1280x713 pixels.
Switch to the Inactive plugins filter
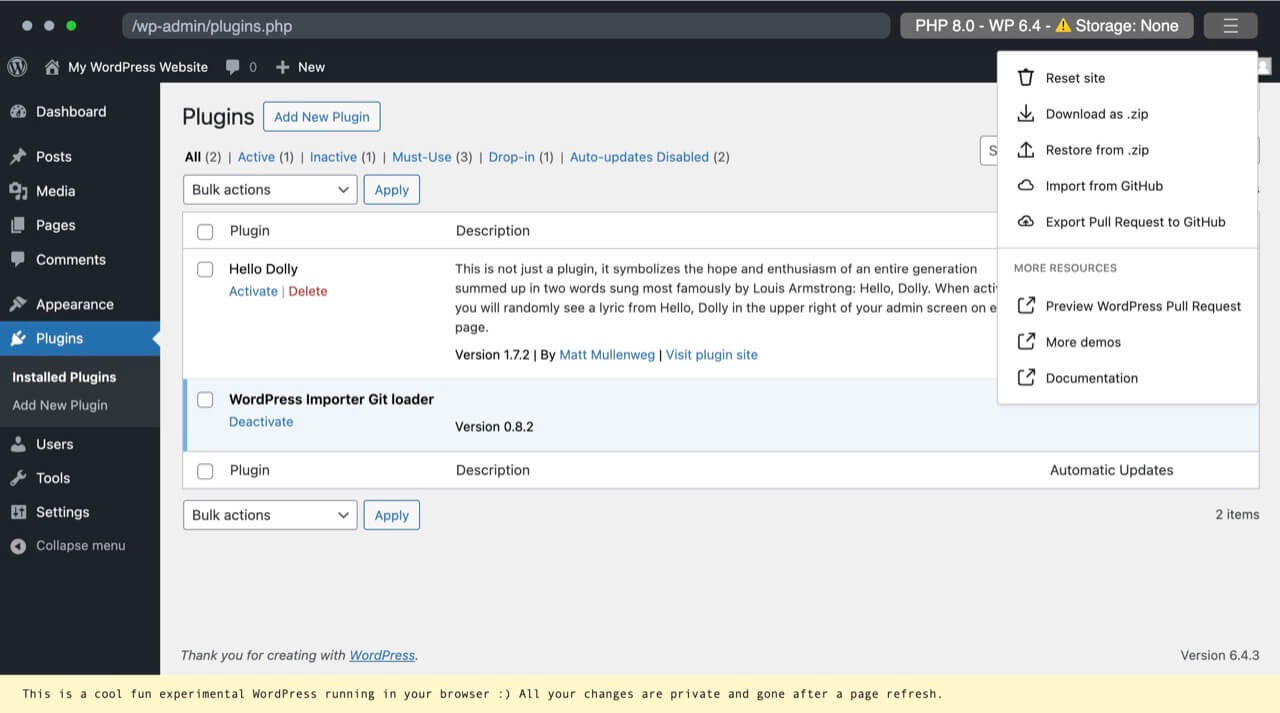click(x=333, y=157)
